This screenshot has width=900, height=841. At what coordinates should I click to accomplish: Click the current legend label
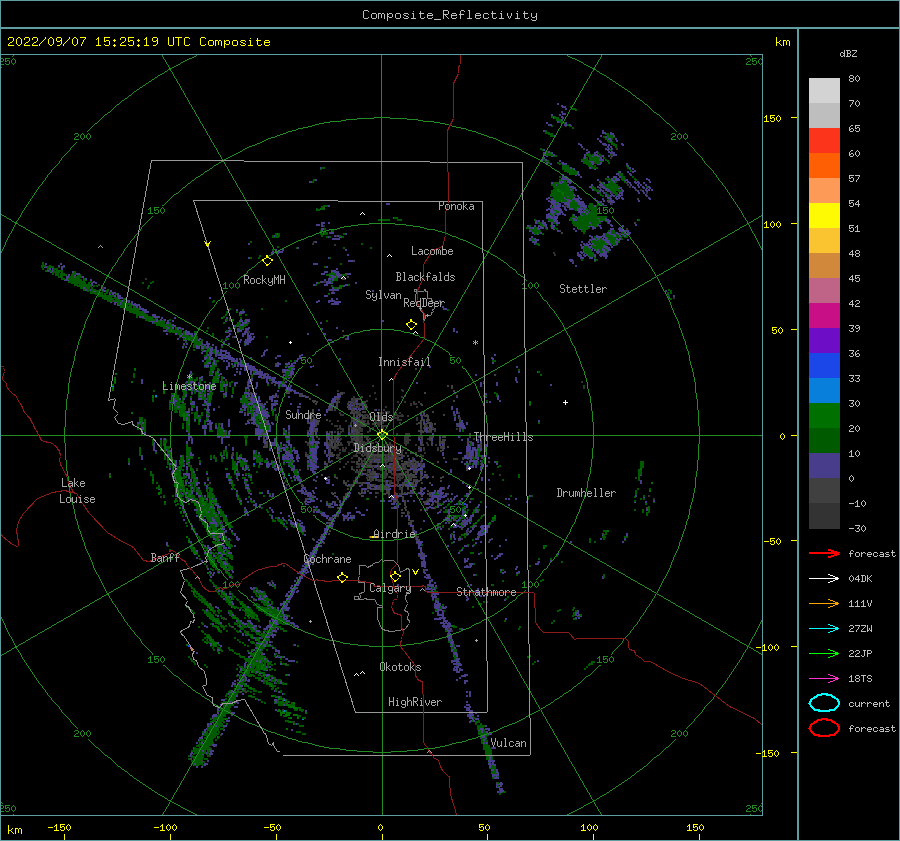[x=869, y=703]
